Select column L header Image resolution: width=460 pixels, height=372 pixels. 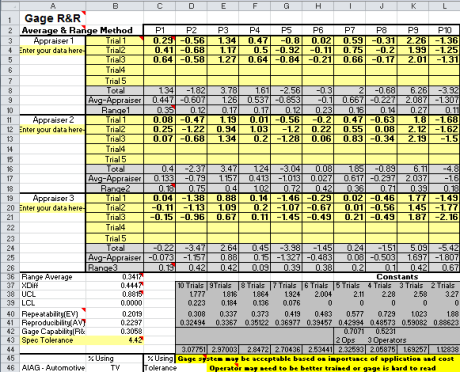point(444,6)
